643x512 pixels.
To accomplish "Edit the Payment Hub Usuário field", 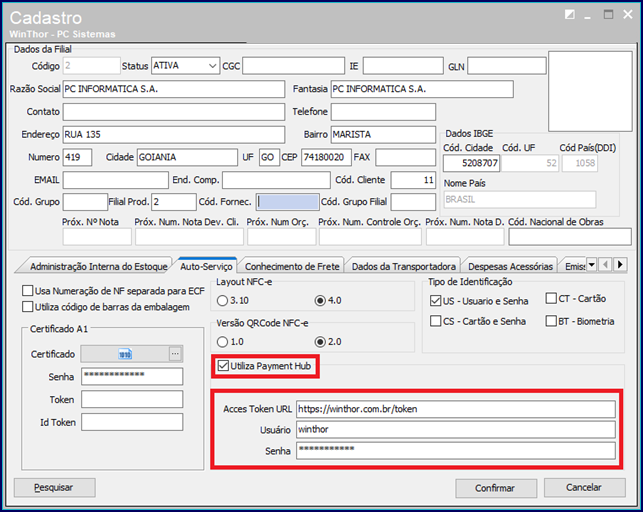I will [x=456, y=430].
